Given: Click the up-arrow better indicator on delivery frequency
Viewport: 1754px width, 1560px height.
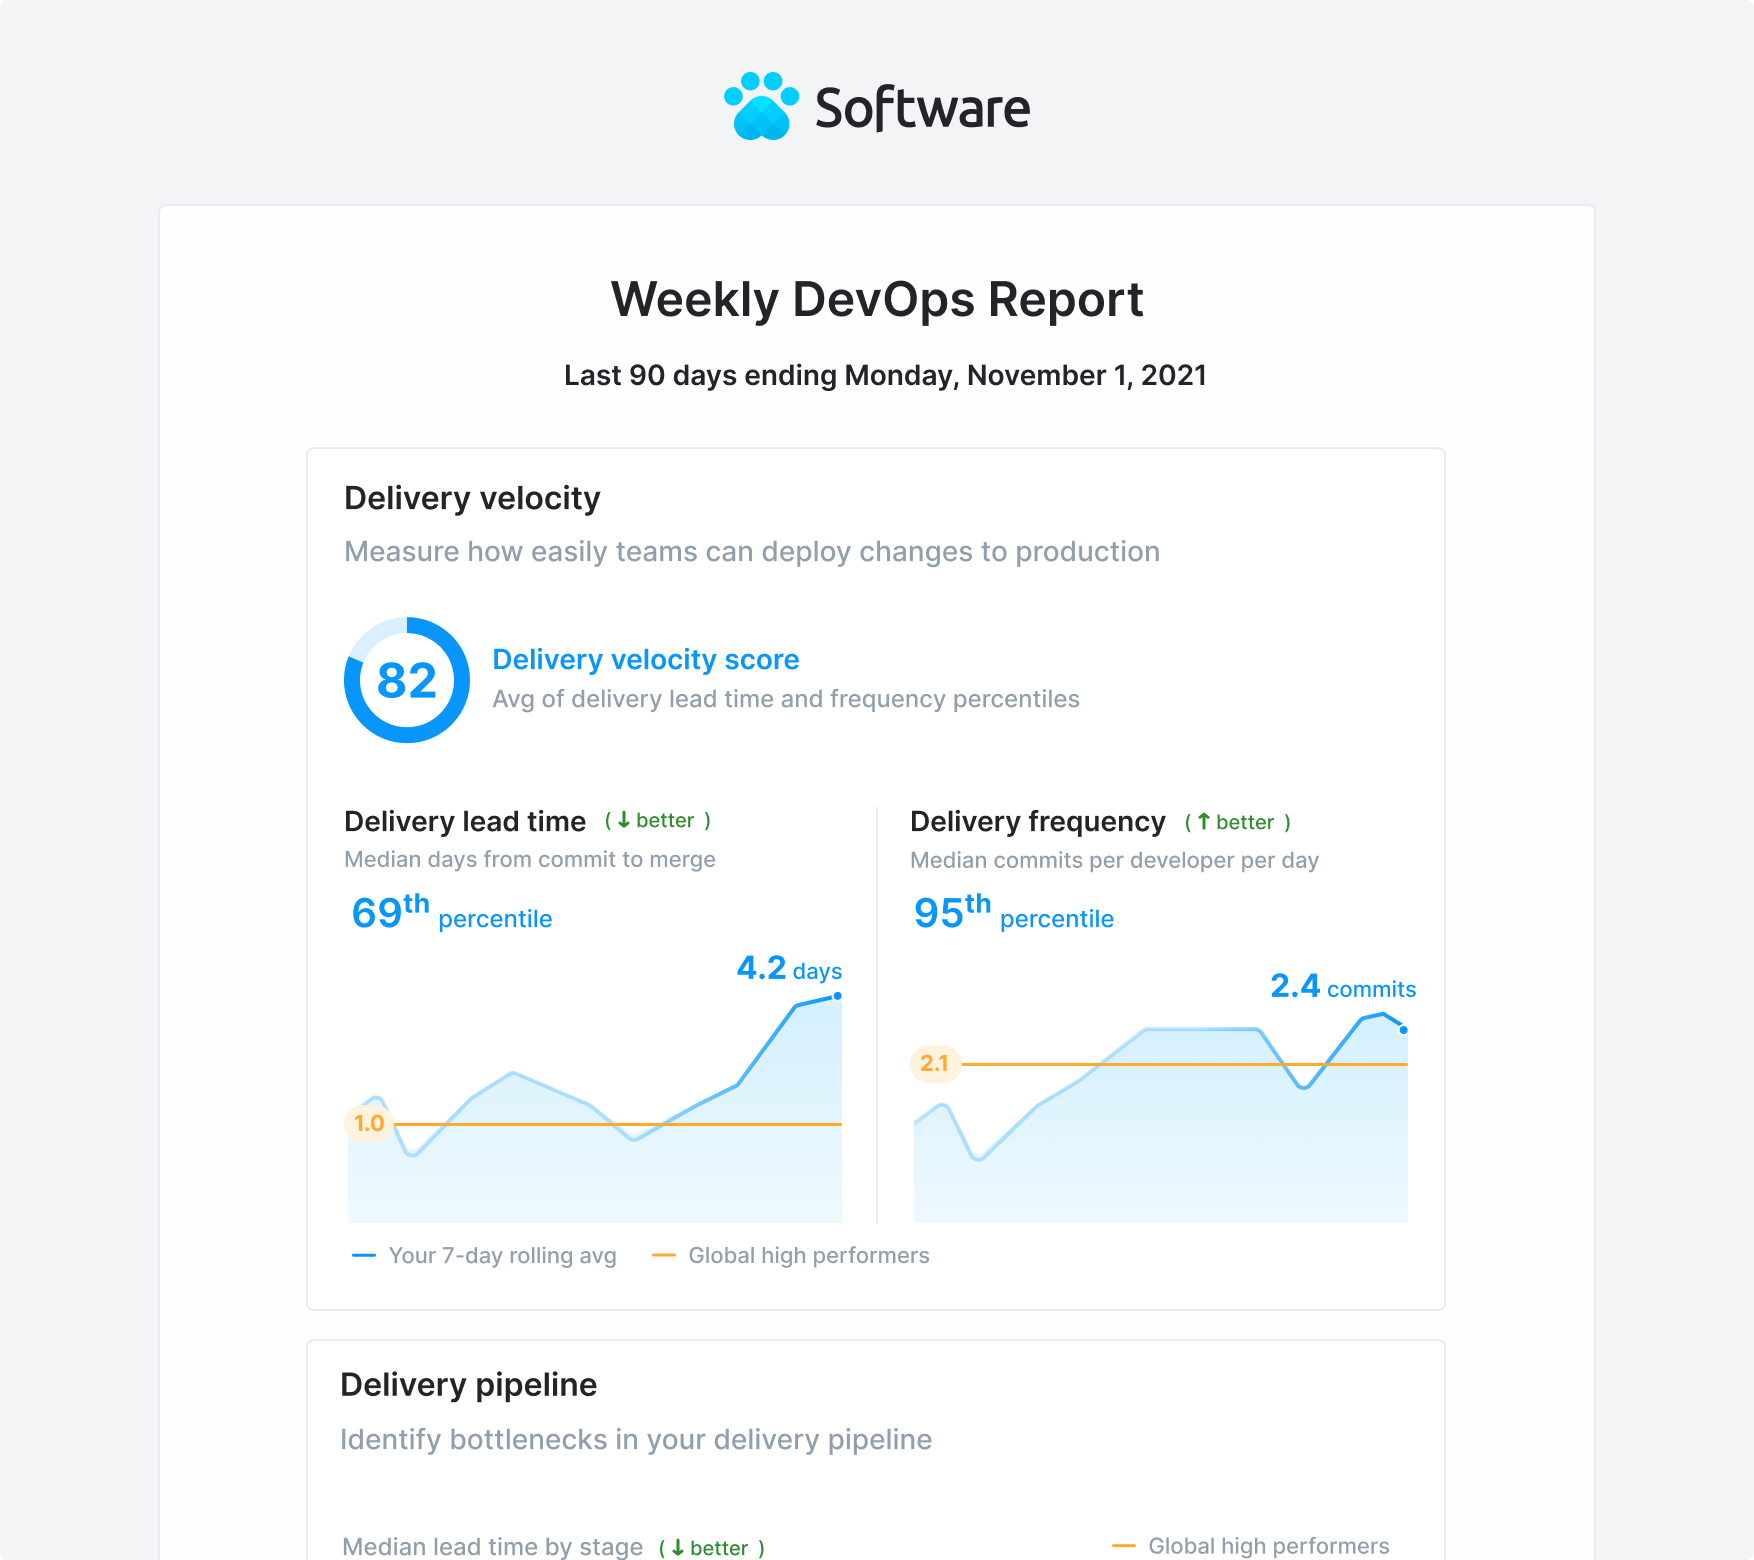Looking at the screenshot, I should 1238,821.
